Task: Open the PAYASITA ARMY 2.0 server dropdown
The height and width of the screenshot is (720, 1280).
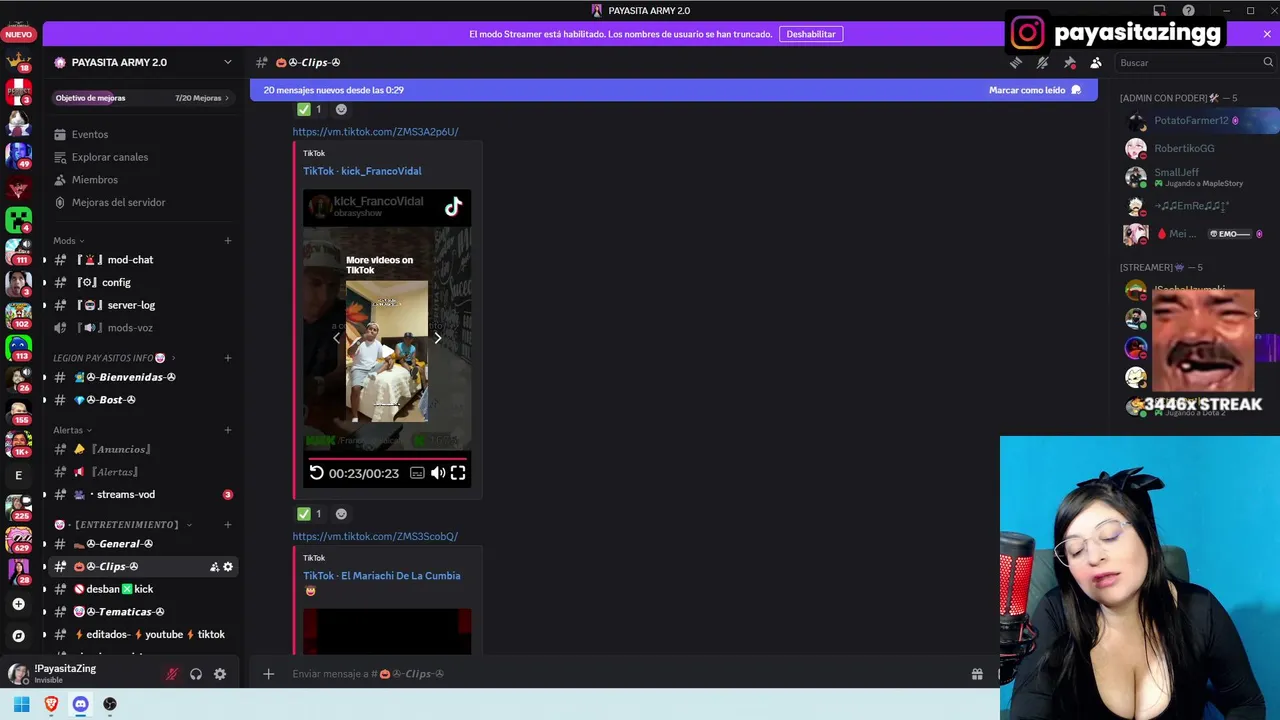Action: [x=143, y=62]
